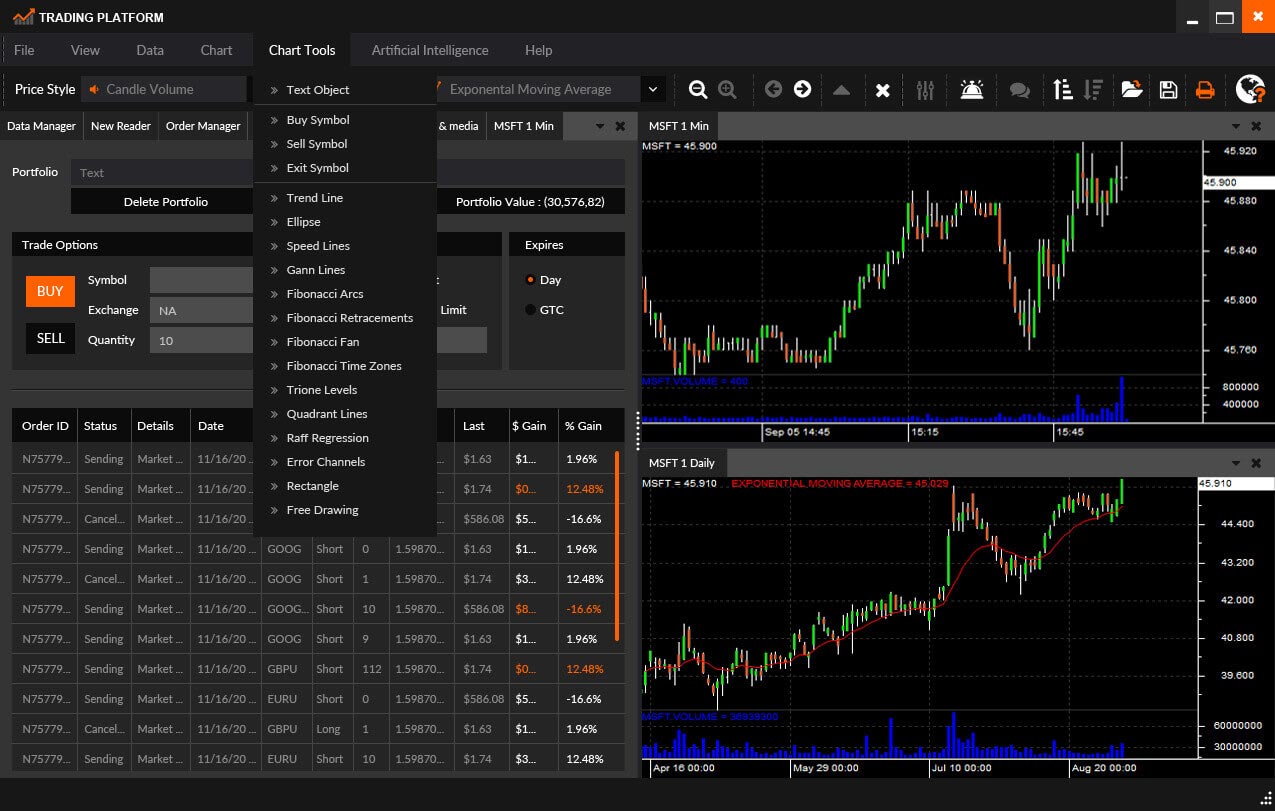Open the Data menu
The image size is (1275, 811).
pyautogui.click(x=150, y=50)
